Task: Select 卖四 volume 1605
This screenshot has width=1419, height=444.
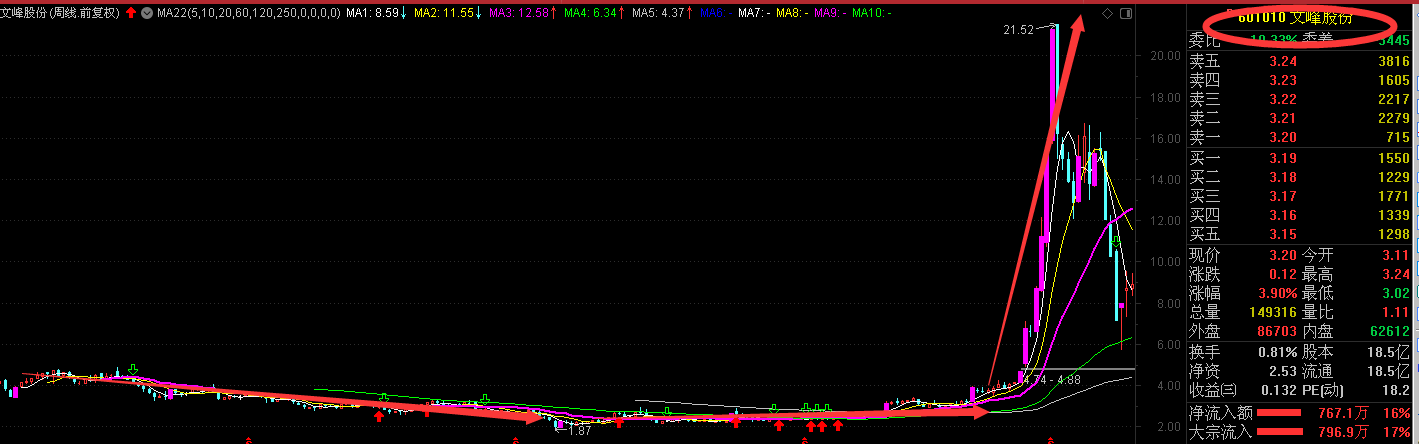Action: pos(1392,80)
